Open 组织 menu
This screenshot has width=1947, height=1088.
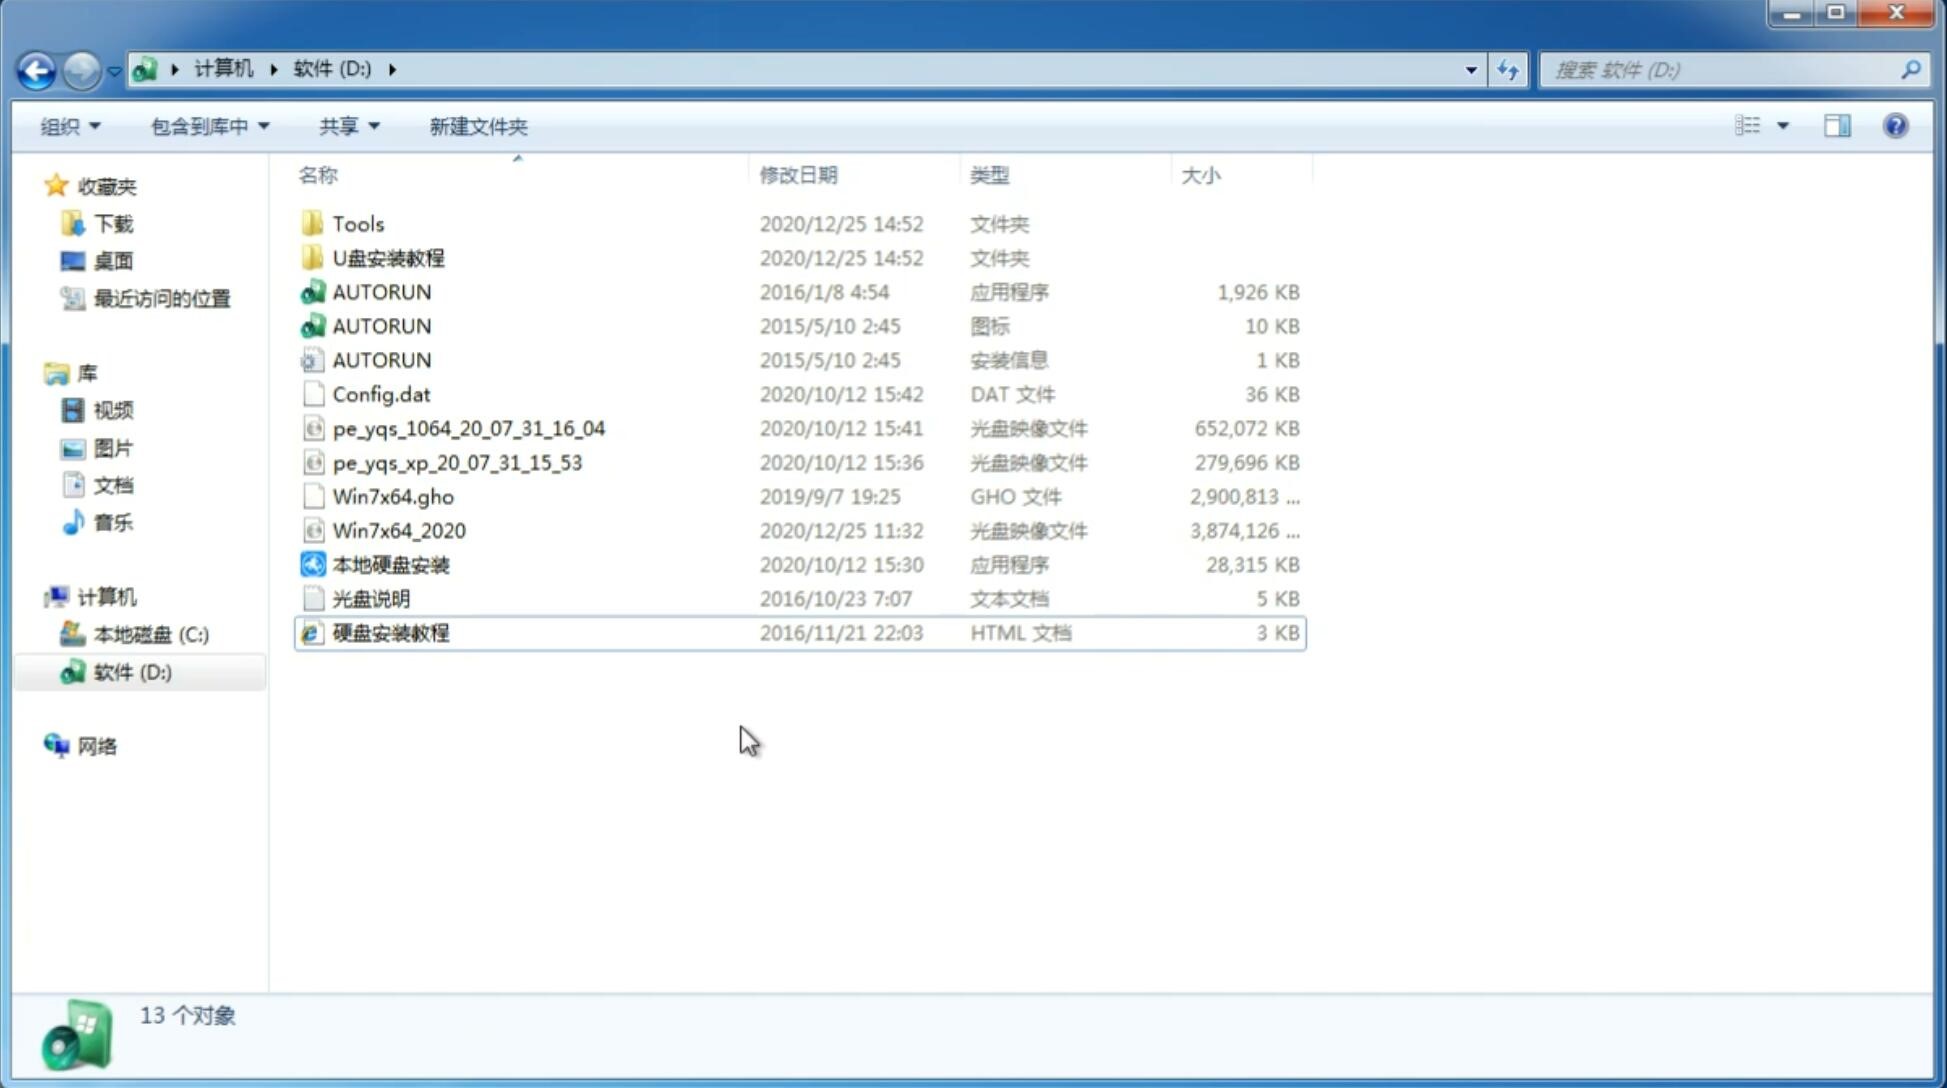(70, 126)
